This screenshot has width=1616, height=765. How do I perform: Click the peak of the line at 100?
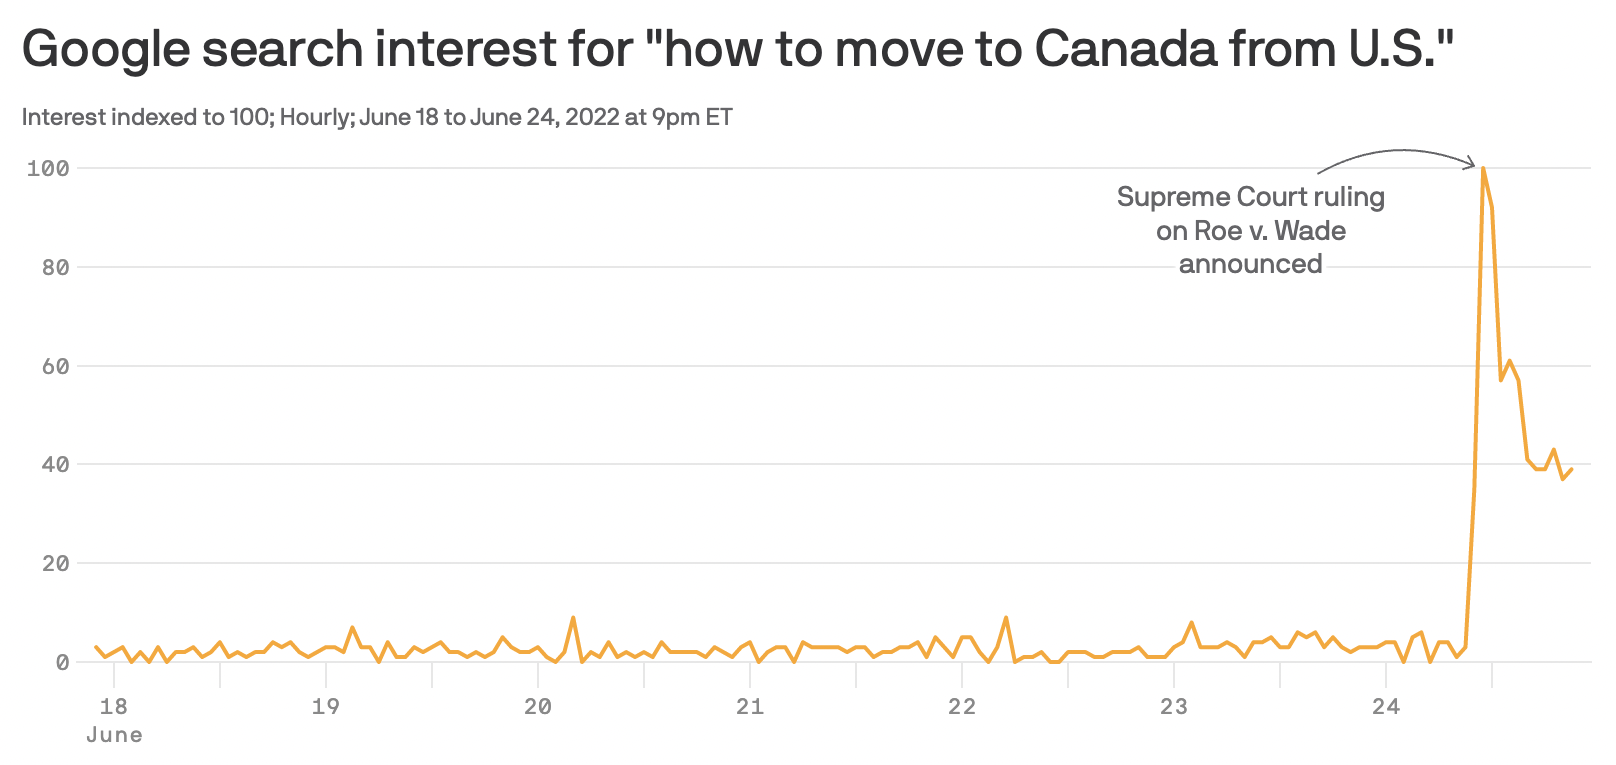pyautogui.click(x=1482, y=168)
